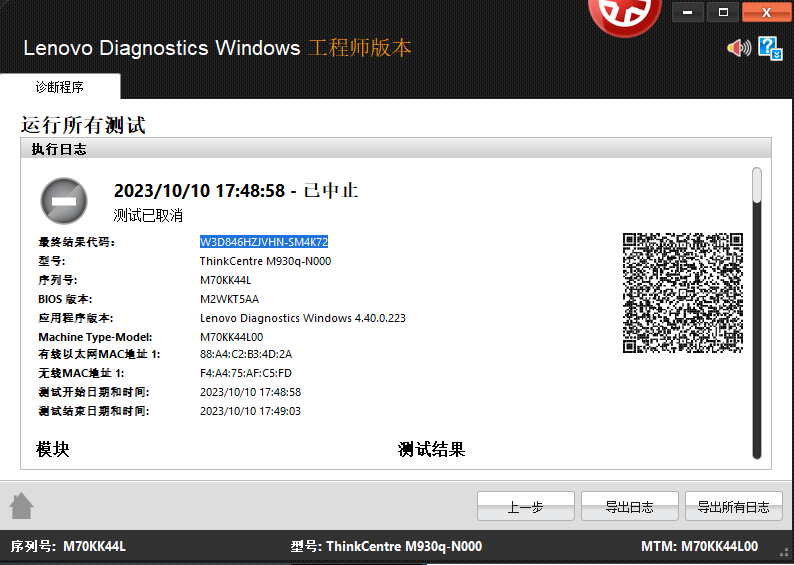Click the model ThinkCentre M930q-N000 value in the log
This screenshot has width=794, height=565.
pyautogui.click(x=265, y=261)
